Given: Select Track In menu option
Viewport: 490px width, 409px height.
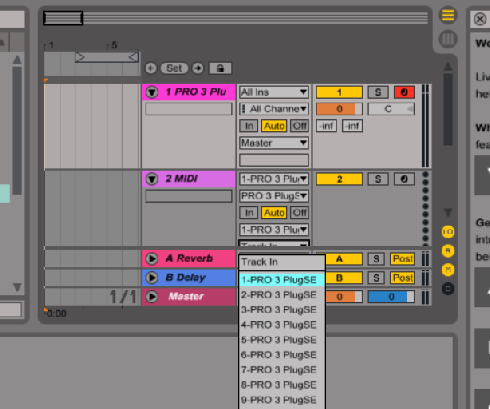Looking at the screenshot, I should (x=282, y=262).
